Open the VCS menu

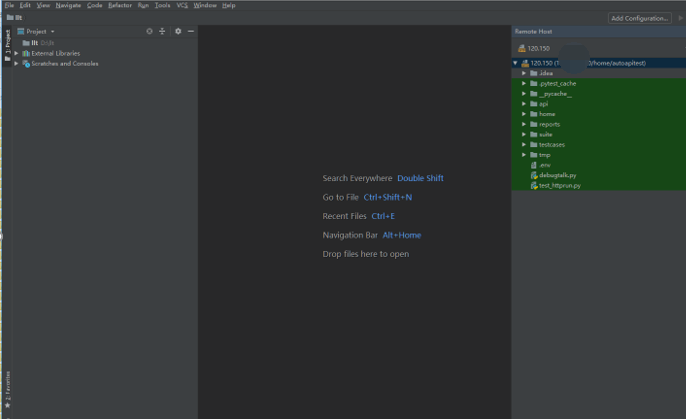pos(182,5)
